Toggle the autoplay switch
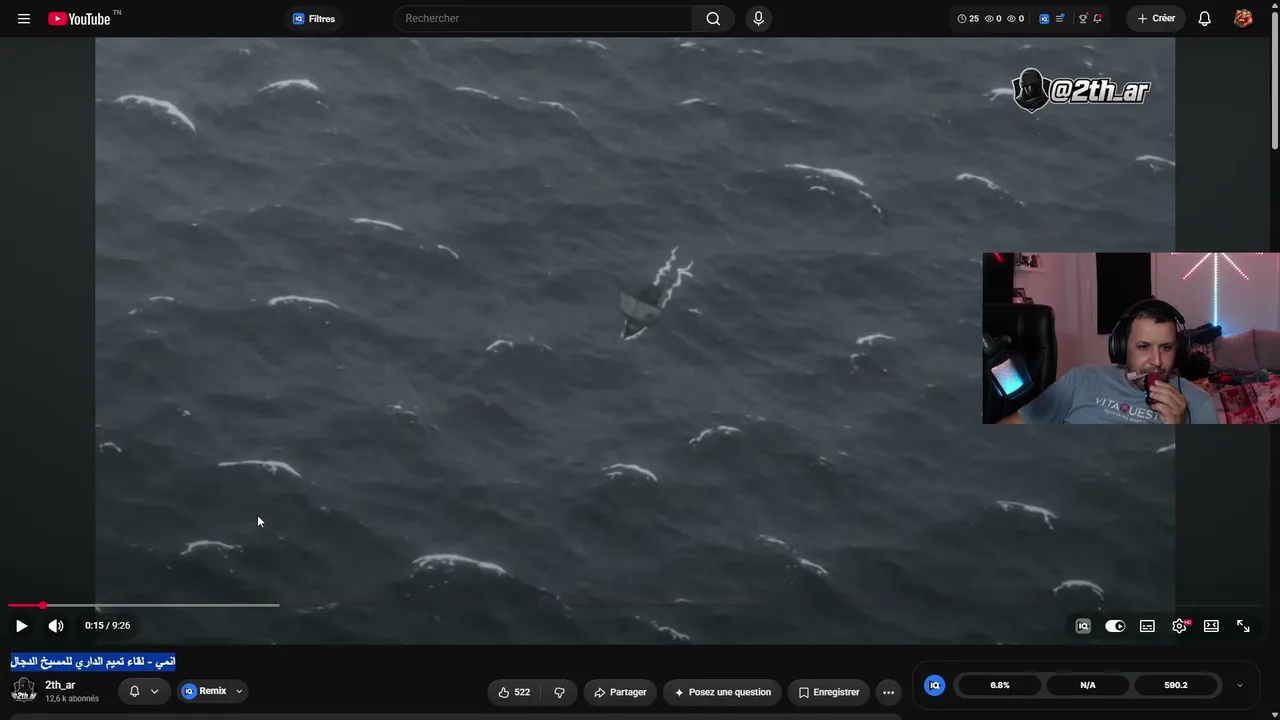Viewport: 1280px width, 720px height. pos(1115,626)
